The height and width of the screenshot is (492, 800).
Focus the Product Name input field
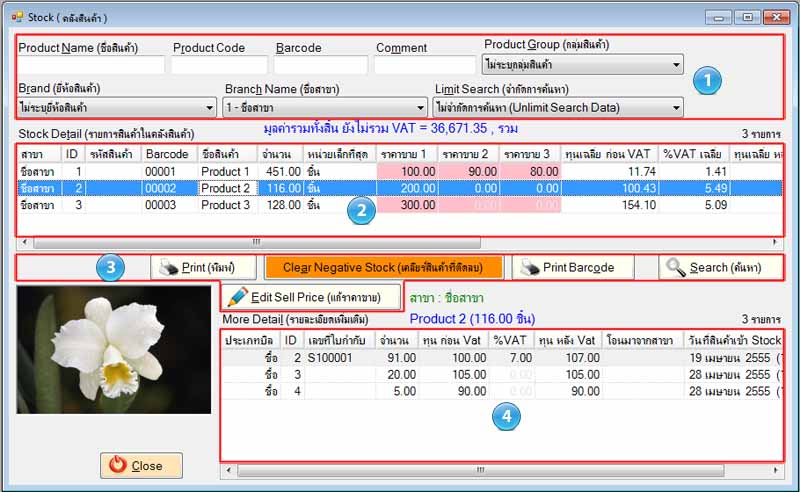click(91, 65)
